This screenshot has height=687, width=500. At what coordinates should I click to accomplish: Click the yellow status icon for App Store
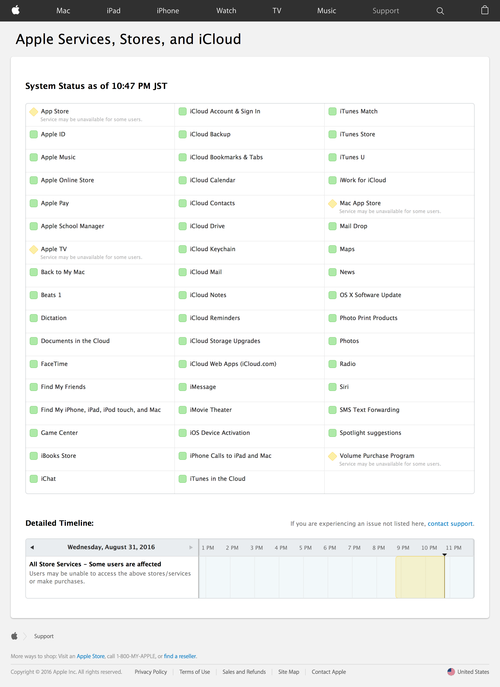[34, 111]
